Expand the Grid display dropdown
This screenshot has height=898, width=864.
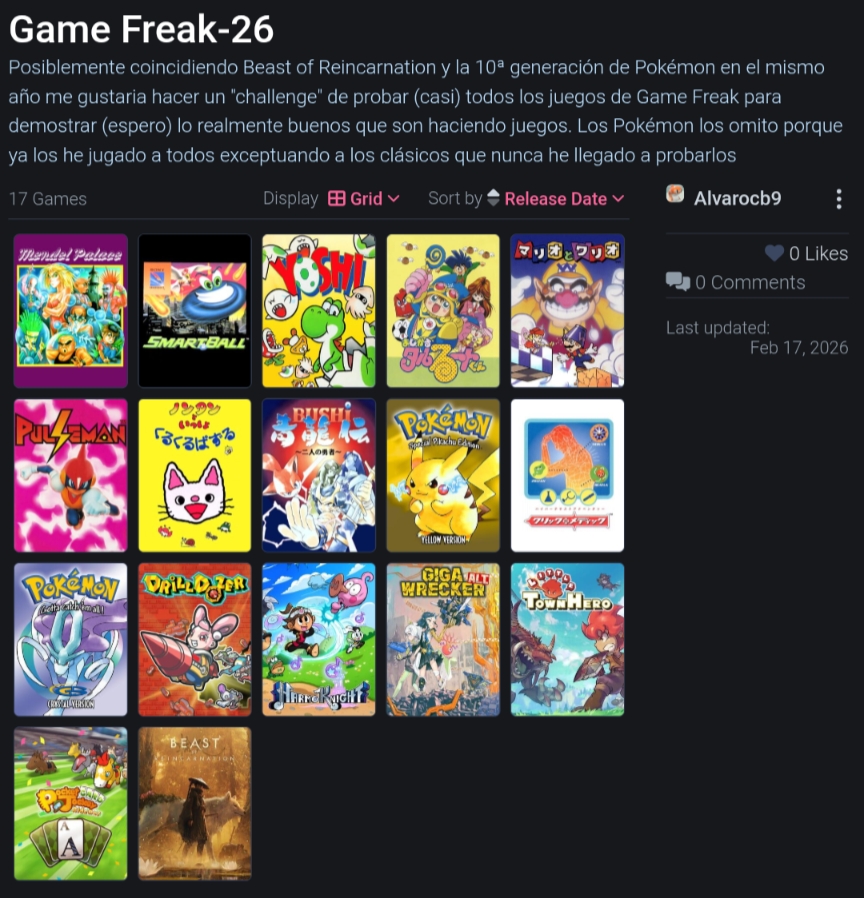364,199
